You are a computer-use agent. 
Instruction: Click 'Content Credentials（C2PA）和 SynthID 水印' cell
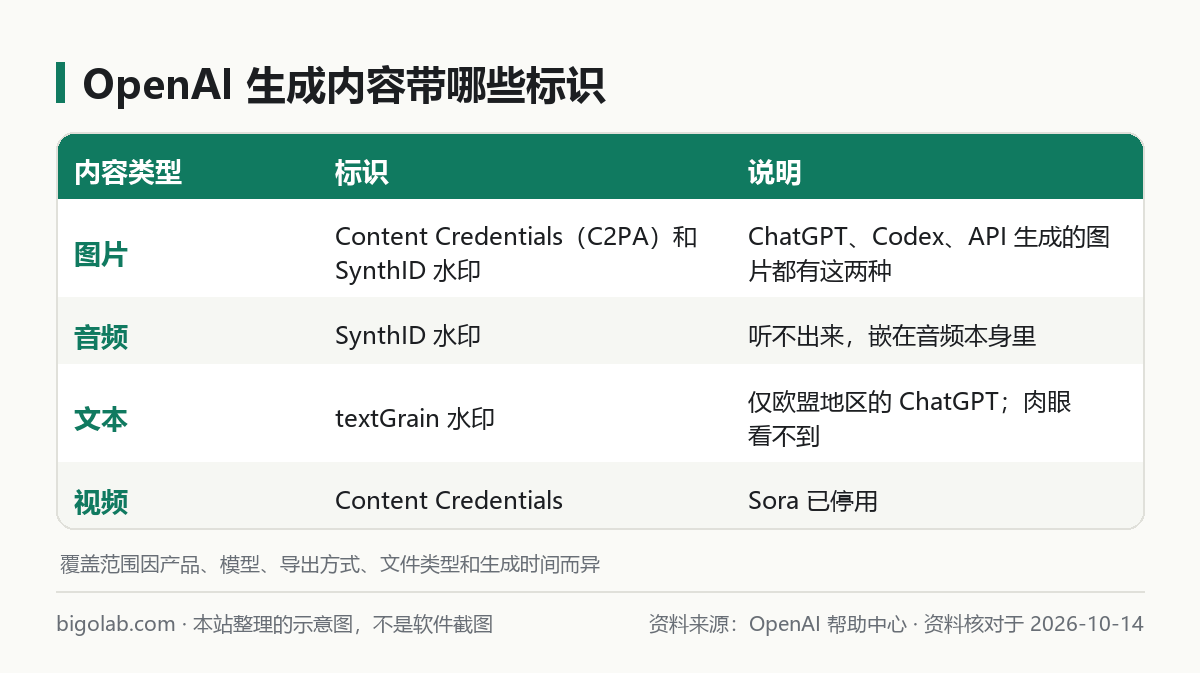pyautogui.click(x=516, y=254)
